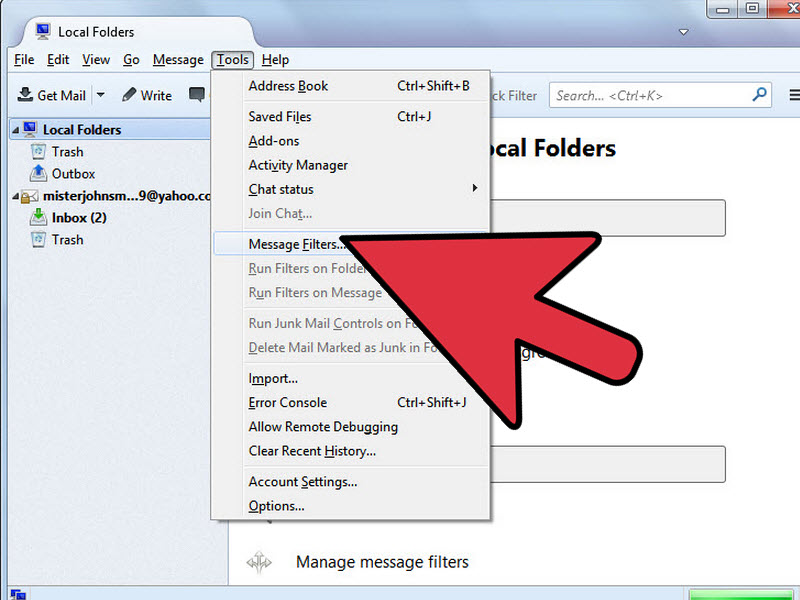The width and height of the screenshot is (800, 600).
Task: Choose Saved Files menu entry
Action: [351, 116]
